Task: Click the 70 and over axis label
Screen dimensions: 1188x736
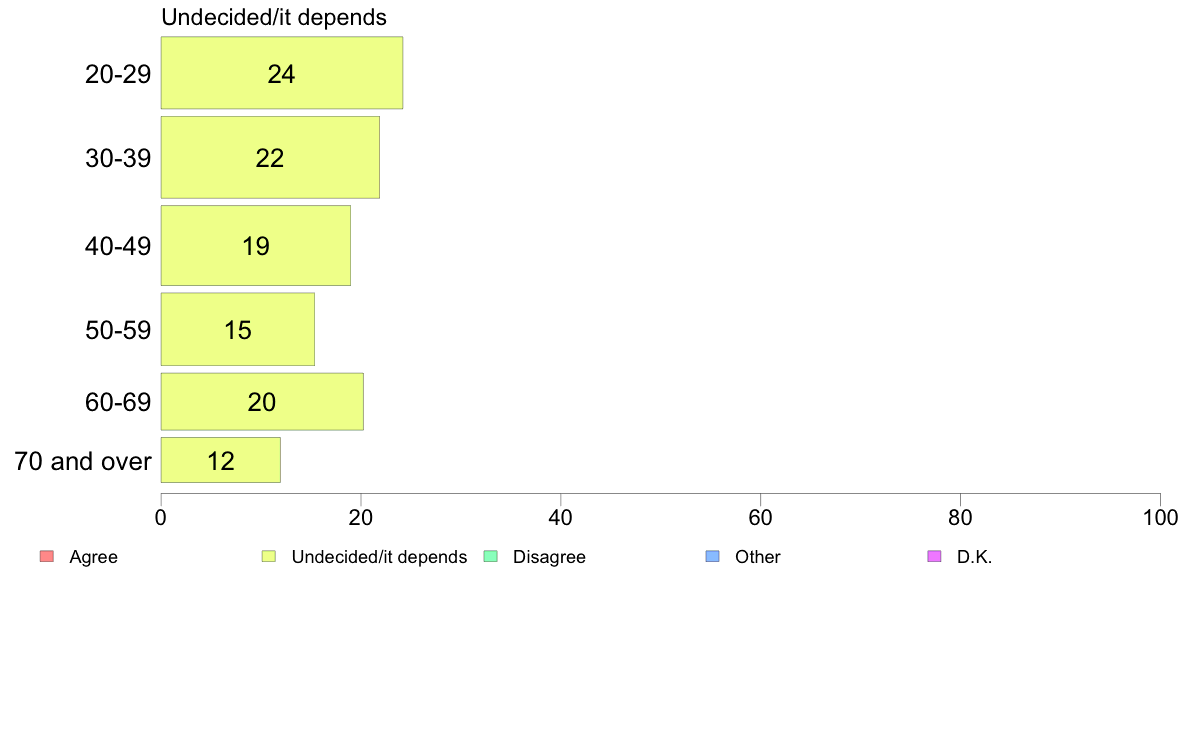Action: pyautogui.click(x=83, y=461)
